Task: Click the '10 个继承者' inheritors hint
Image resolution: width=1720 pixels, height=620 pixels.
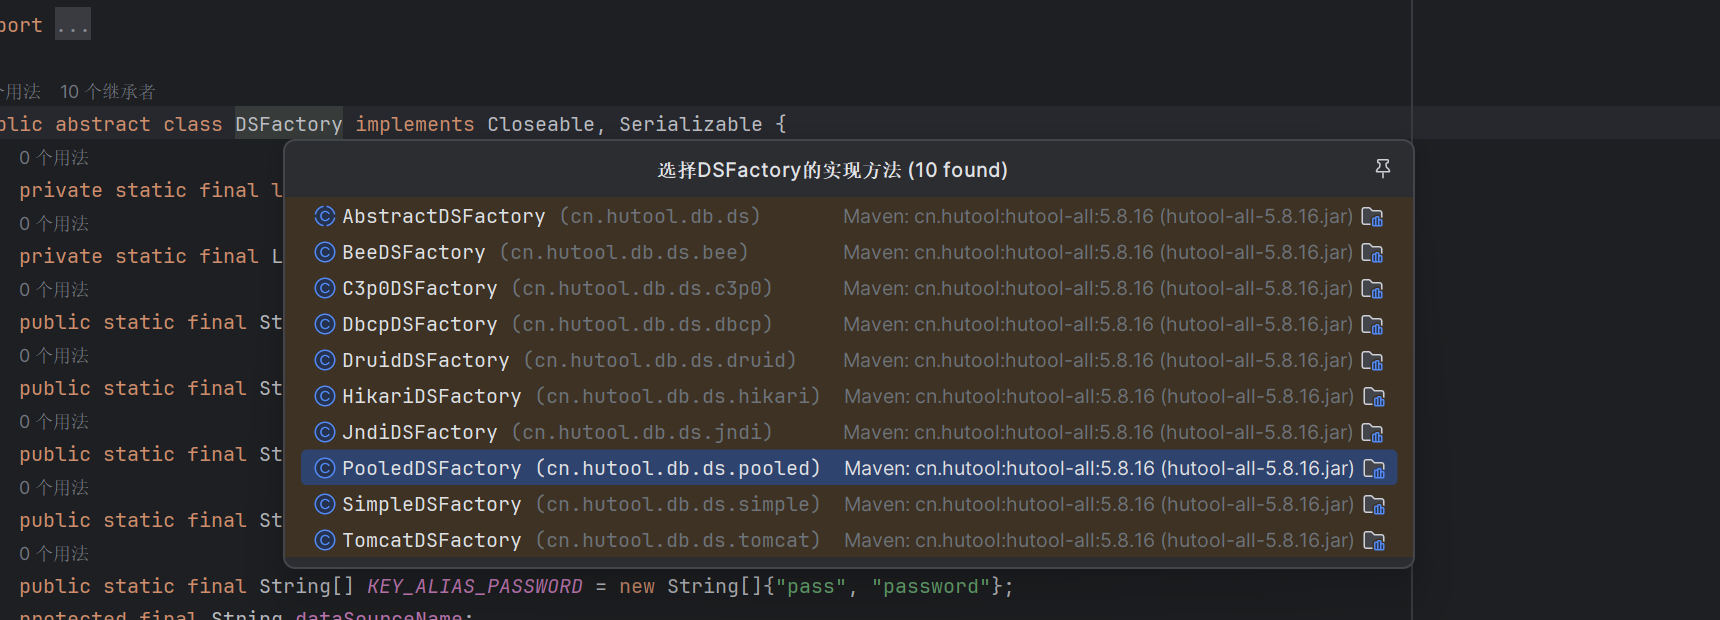Action: point(108,92)
